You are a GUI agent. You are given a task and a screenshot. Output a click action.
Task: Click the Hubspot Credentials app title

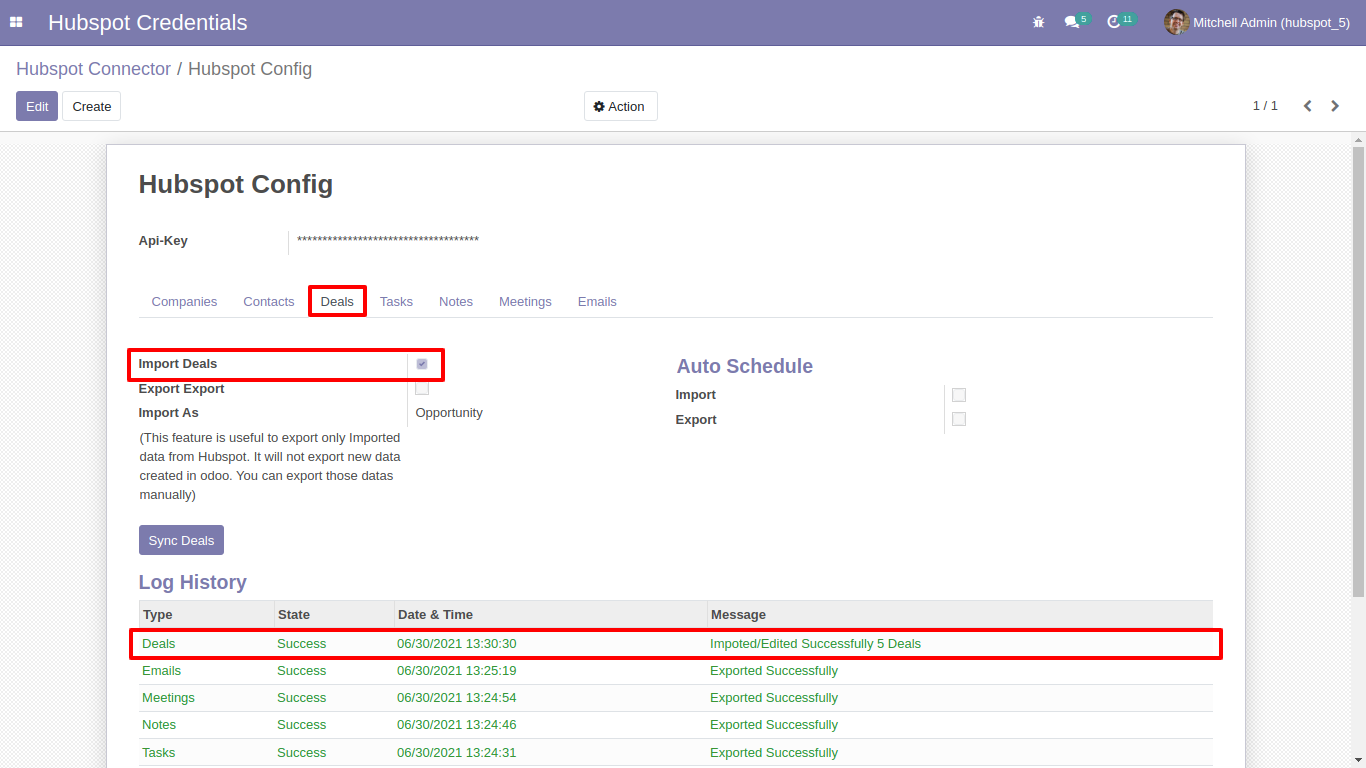point(148,22)
